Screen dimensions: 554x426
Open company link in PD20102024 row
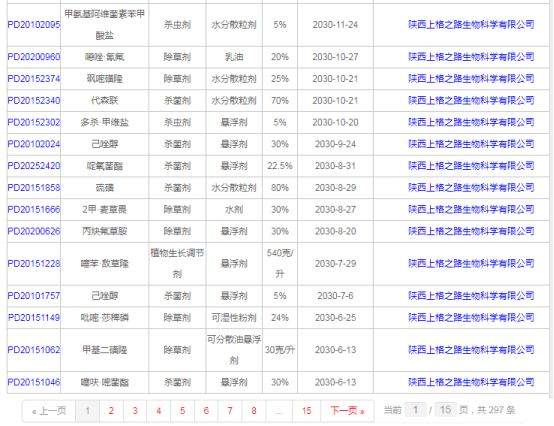click(x=471, y=144)
